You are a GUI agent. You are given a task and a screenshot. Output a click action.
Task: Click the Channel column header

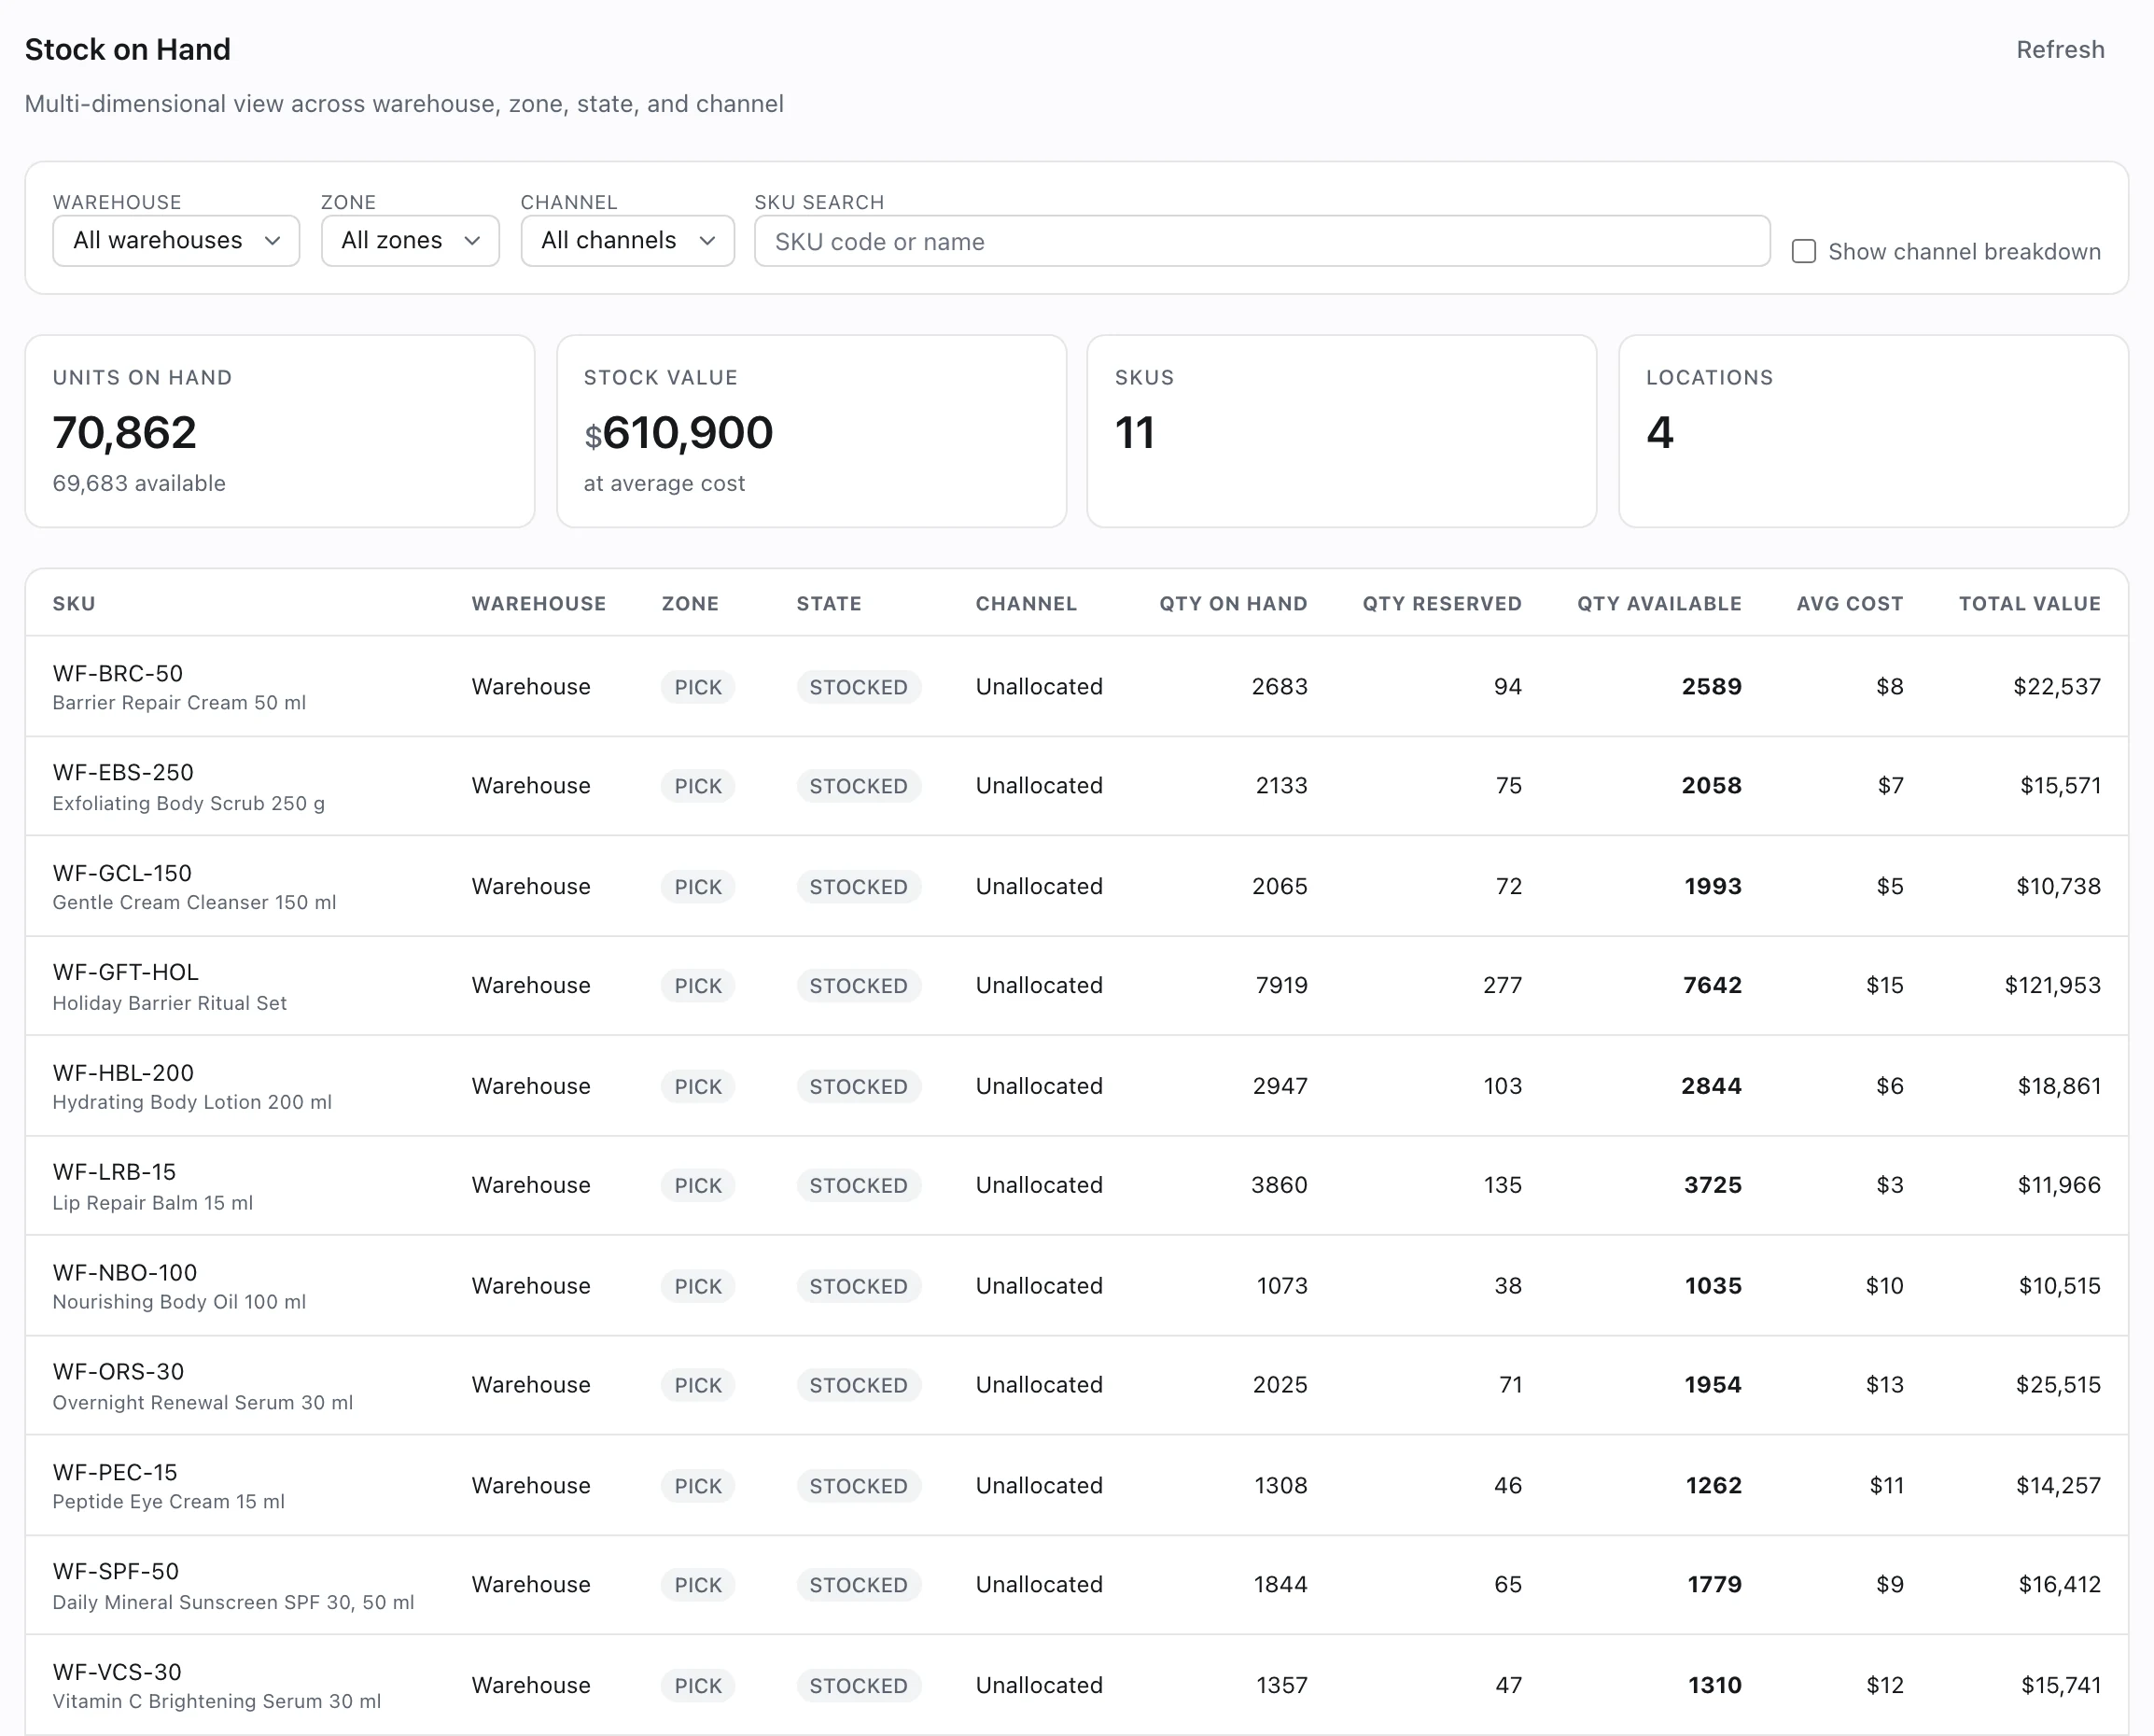point(1026,603)
